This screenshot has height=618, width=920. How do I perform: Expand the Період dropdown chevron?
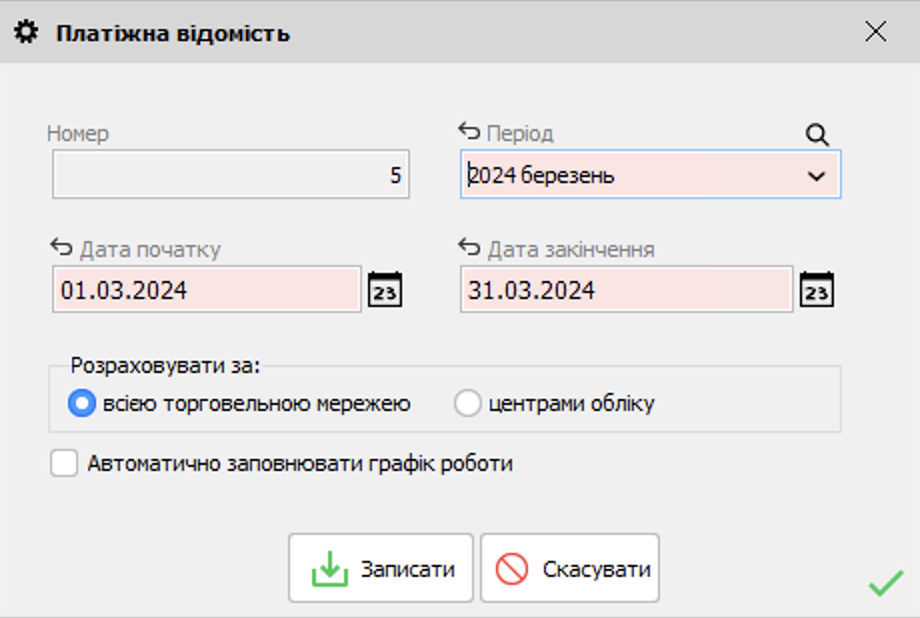(x=817, y=176)
